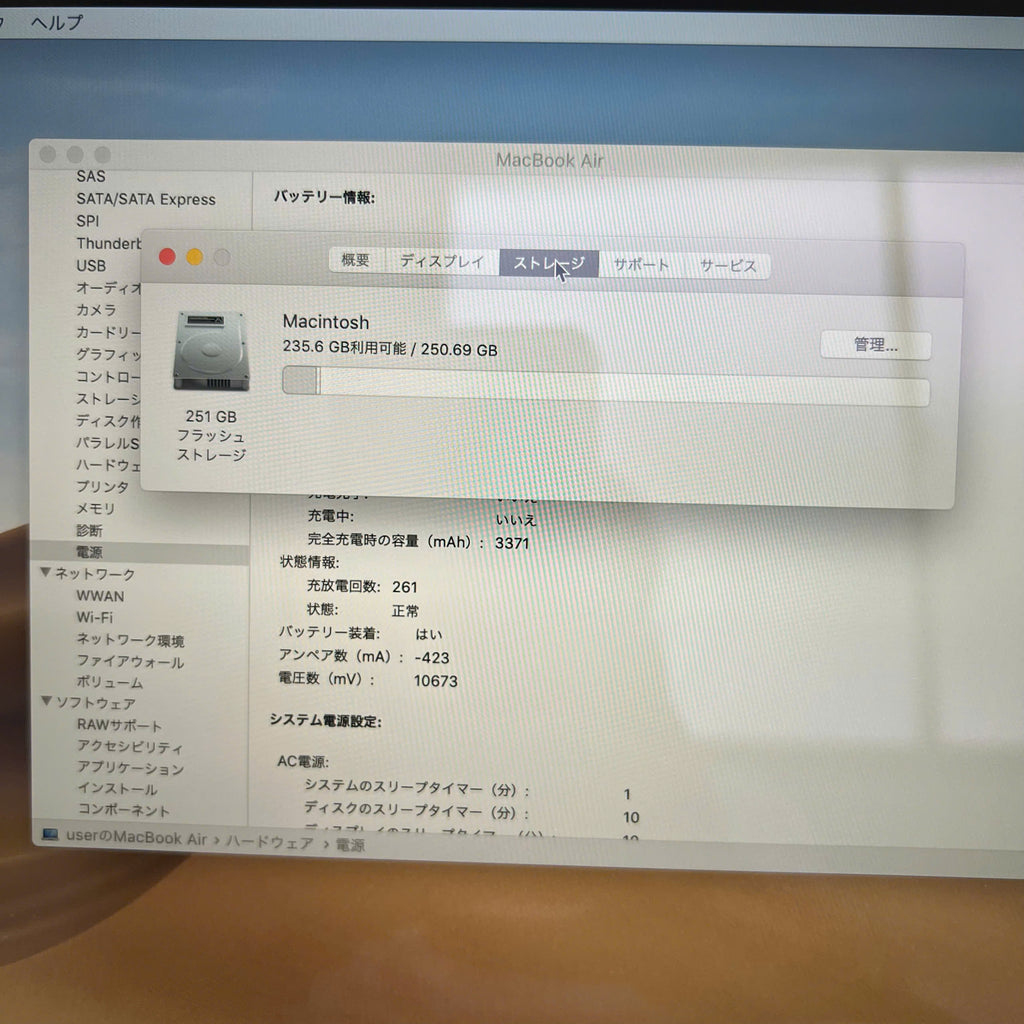Click the 充電中 value いいえ
This screenshot has width=1024, height=1024.
[516, 520]
